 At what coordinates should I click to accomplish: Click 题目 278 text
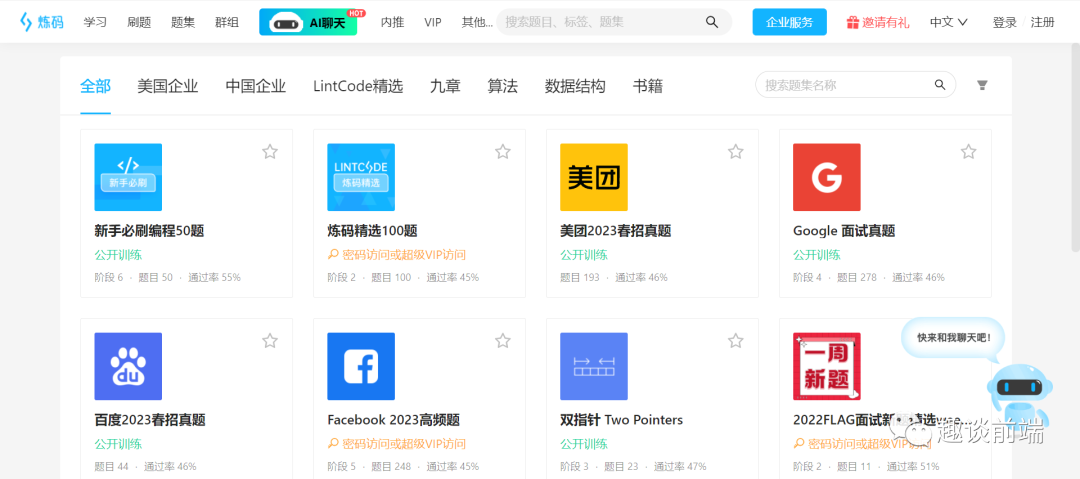[857, 278]
